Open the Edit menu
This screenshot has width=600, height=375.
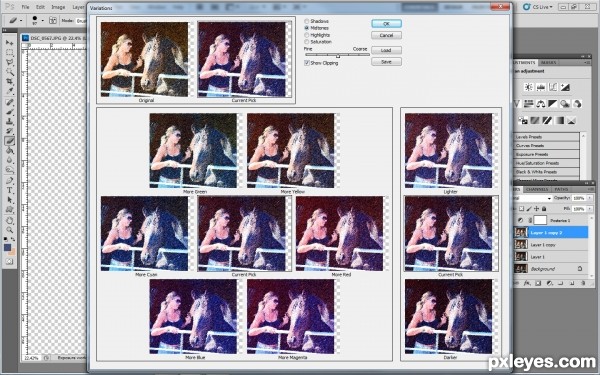tap(40, 7)
